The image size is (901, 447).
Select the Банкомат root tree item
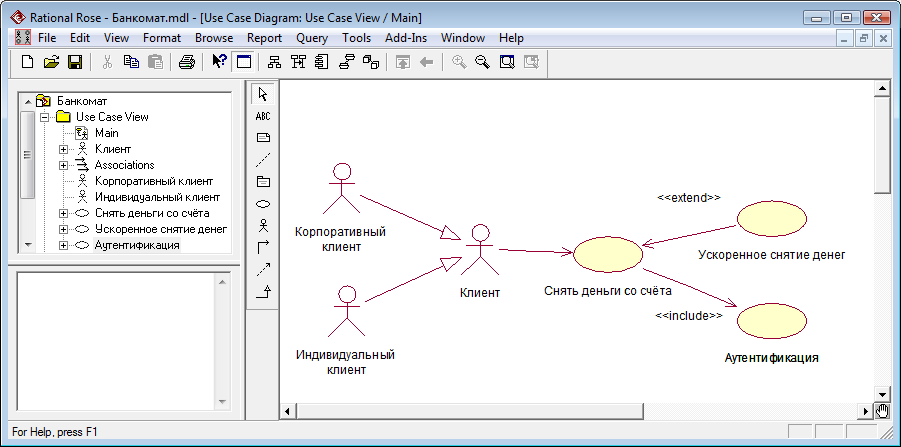coord(82,101)
